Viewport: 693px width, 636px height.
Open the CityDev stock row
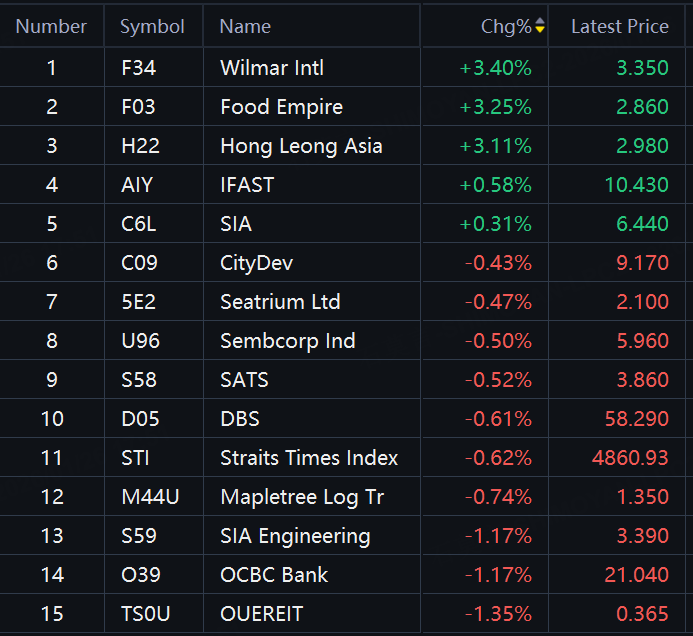pos(256,263)
